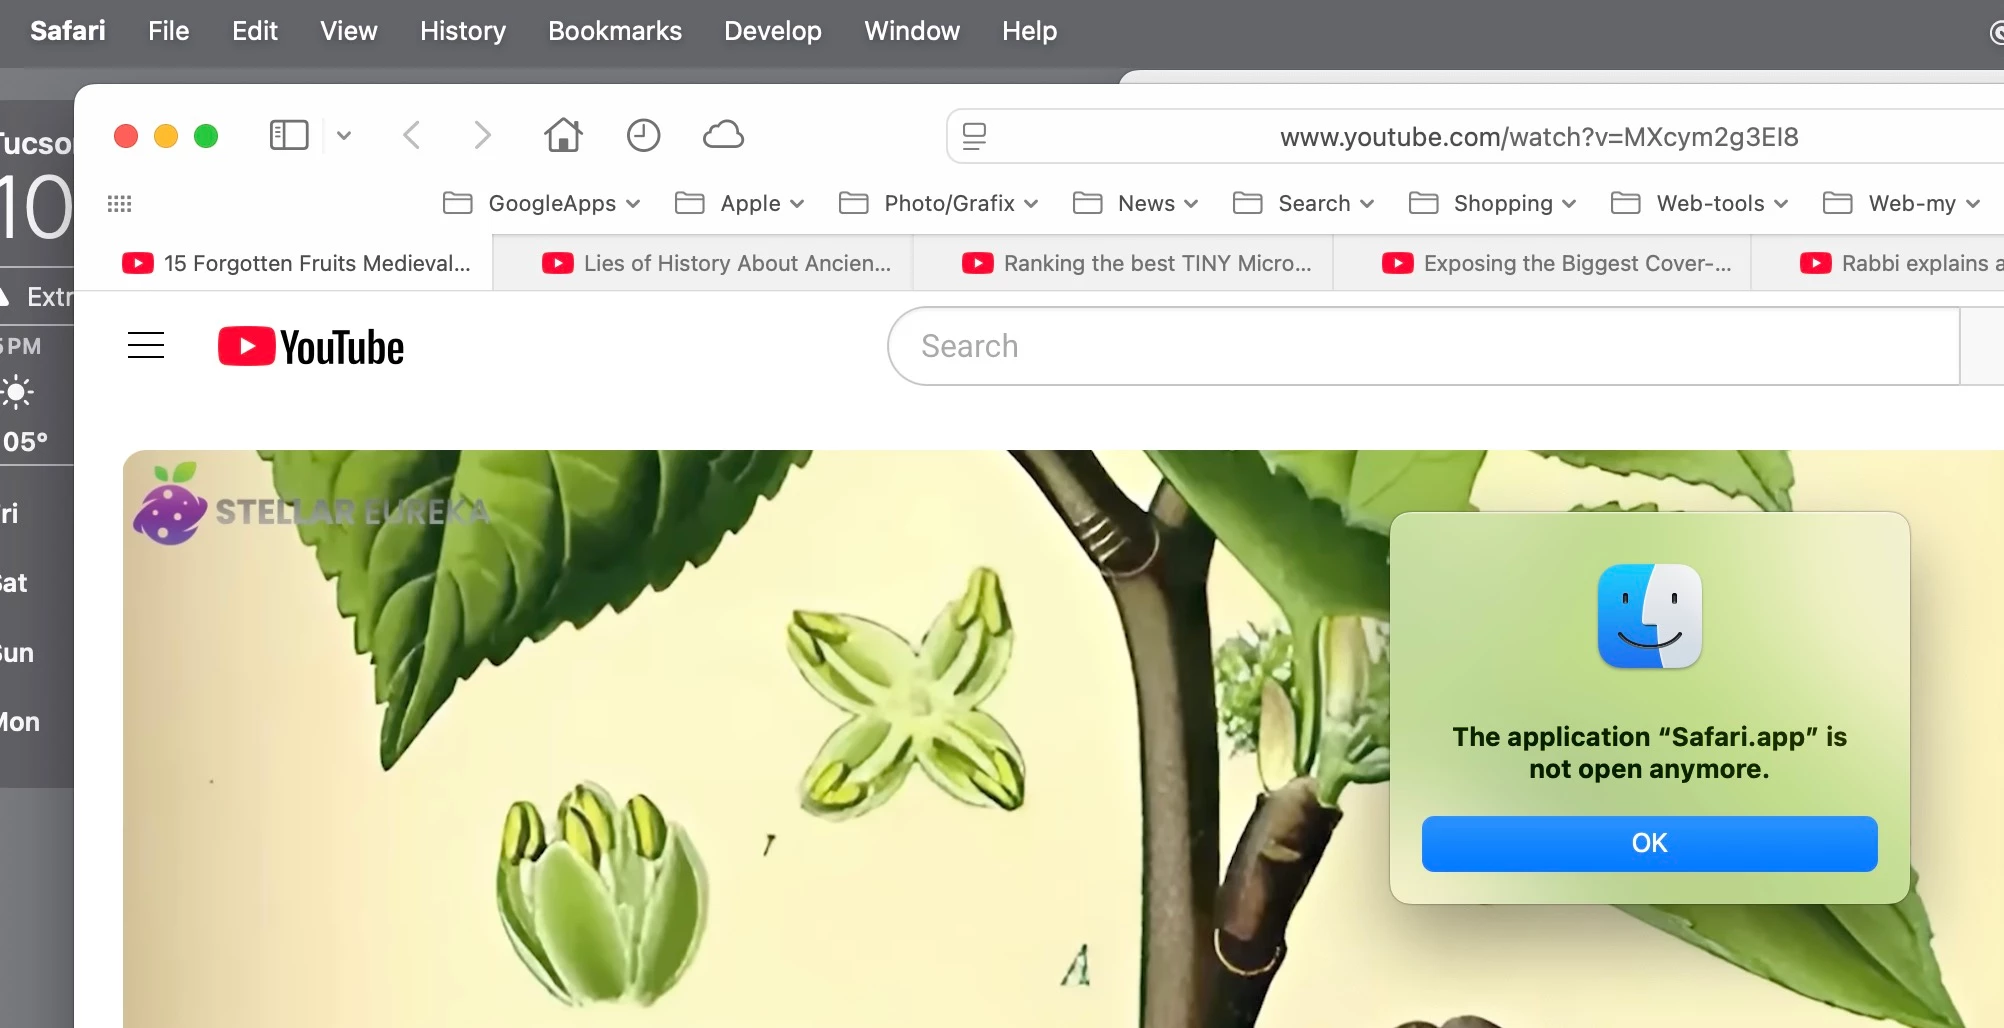Open the bookmarks grid icon
This screenshot has height=1028, width=2004.
pyautogui.click(x=120, y=204)
